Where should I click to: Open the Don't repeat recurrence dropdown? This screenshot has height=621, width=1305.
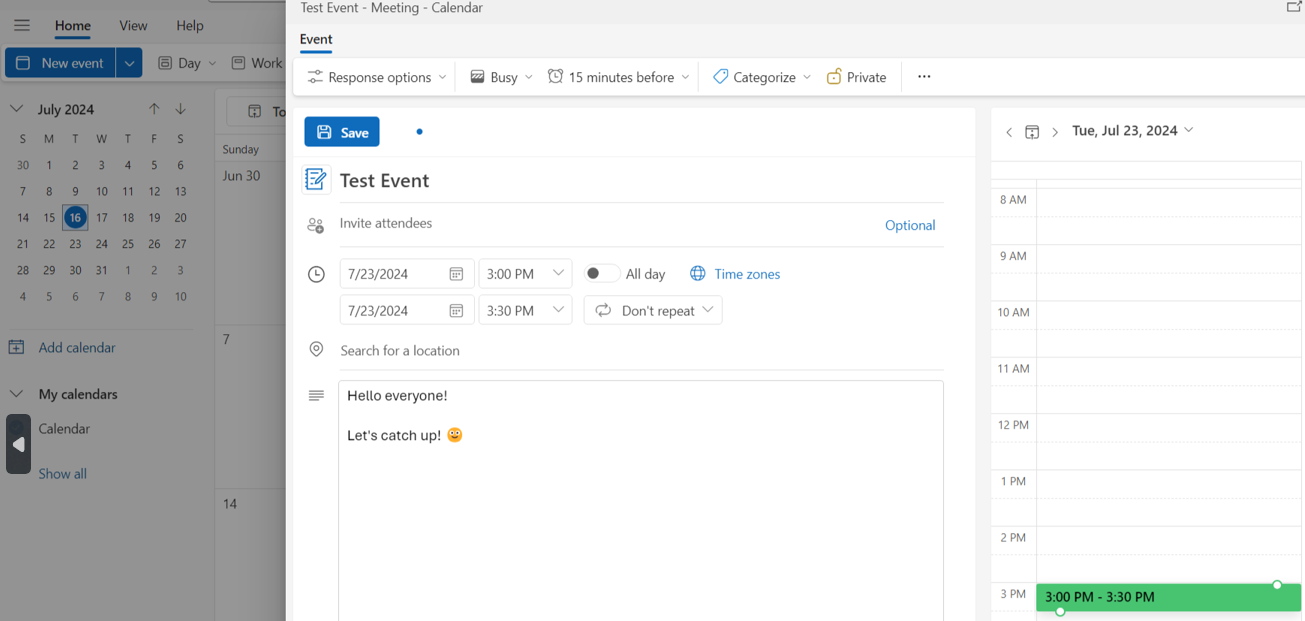coord(653,311)
